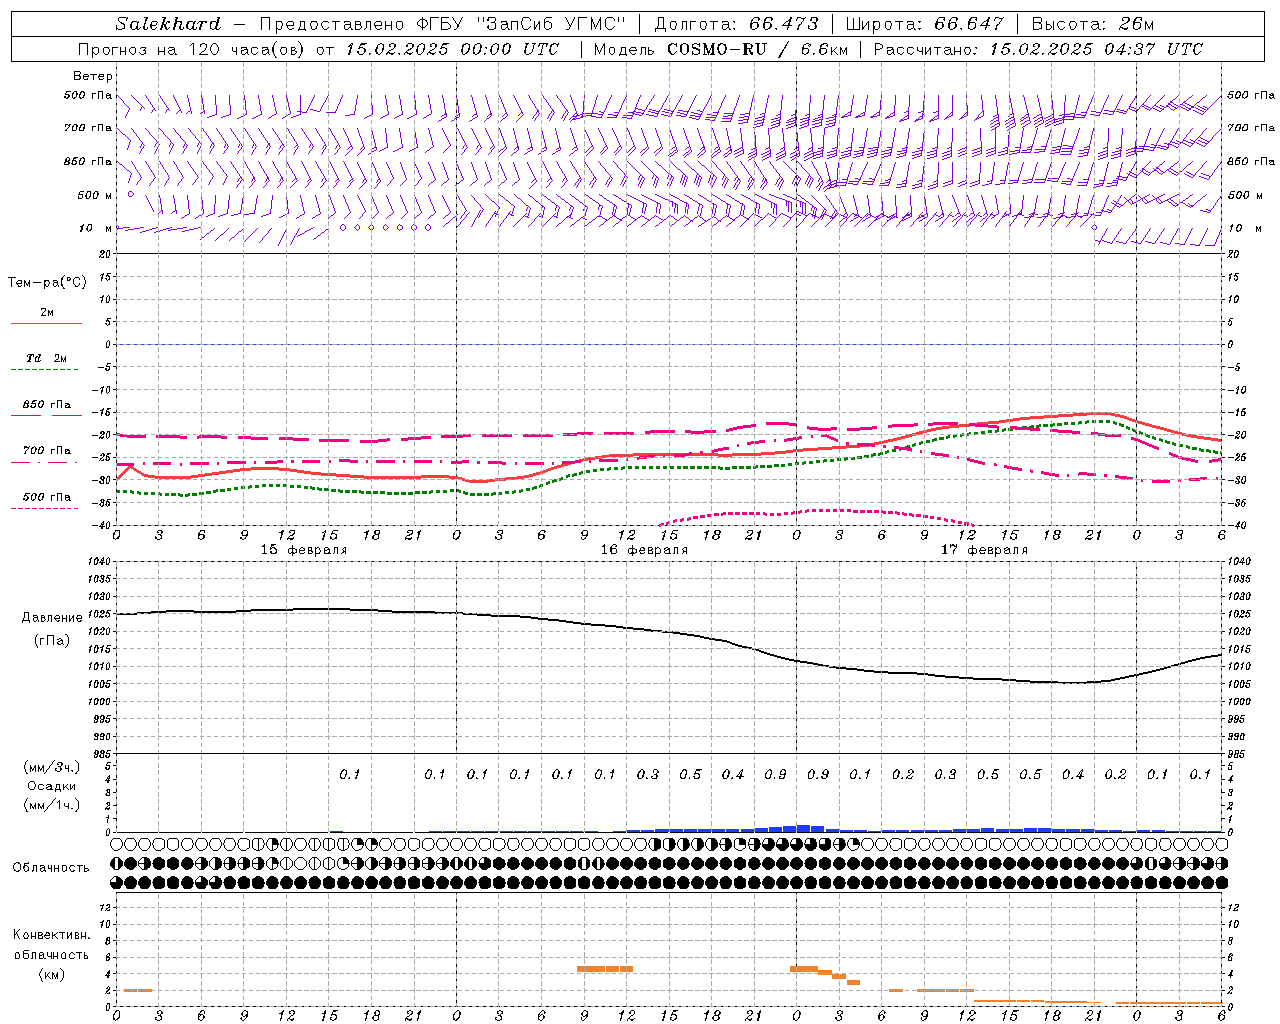This screenshot has height=1024, width=1280.
Task: Select the (мм/3ч.) precipitation unit label
Action: [52, 767]
